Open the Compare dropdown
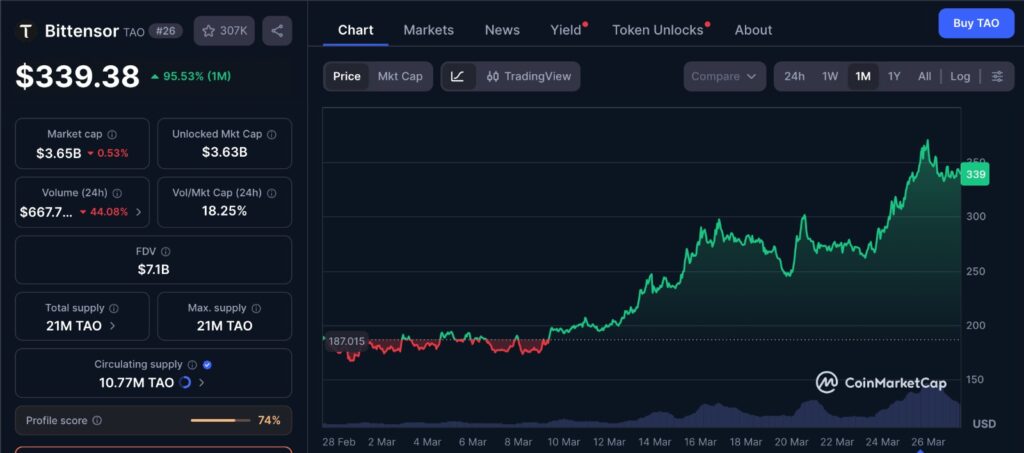Image resolution: width=1024 pixels, height=453 pixels. [x=724, y=76]
